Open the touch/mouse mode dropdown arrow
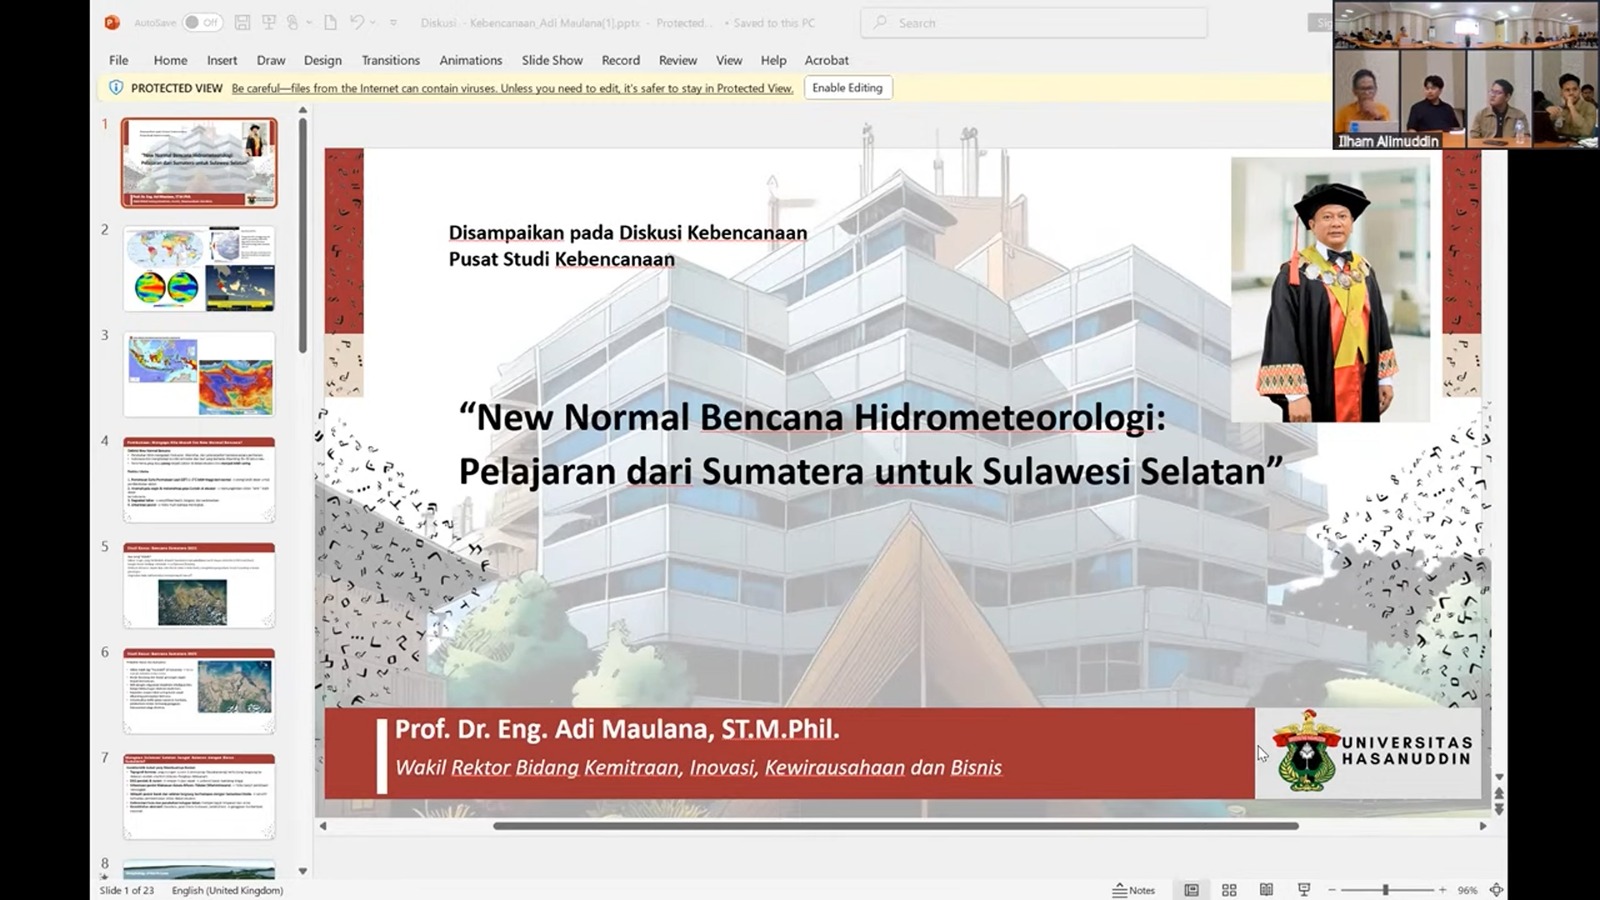The width and height of the screenshot is (1600, 900). 309,22
